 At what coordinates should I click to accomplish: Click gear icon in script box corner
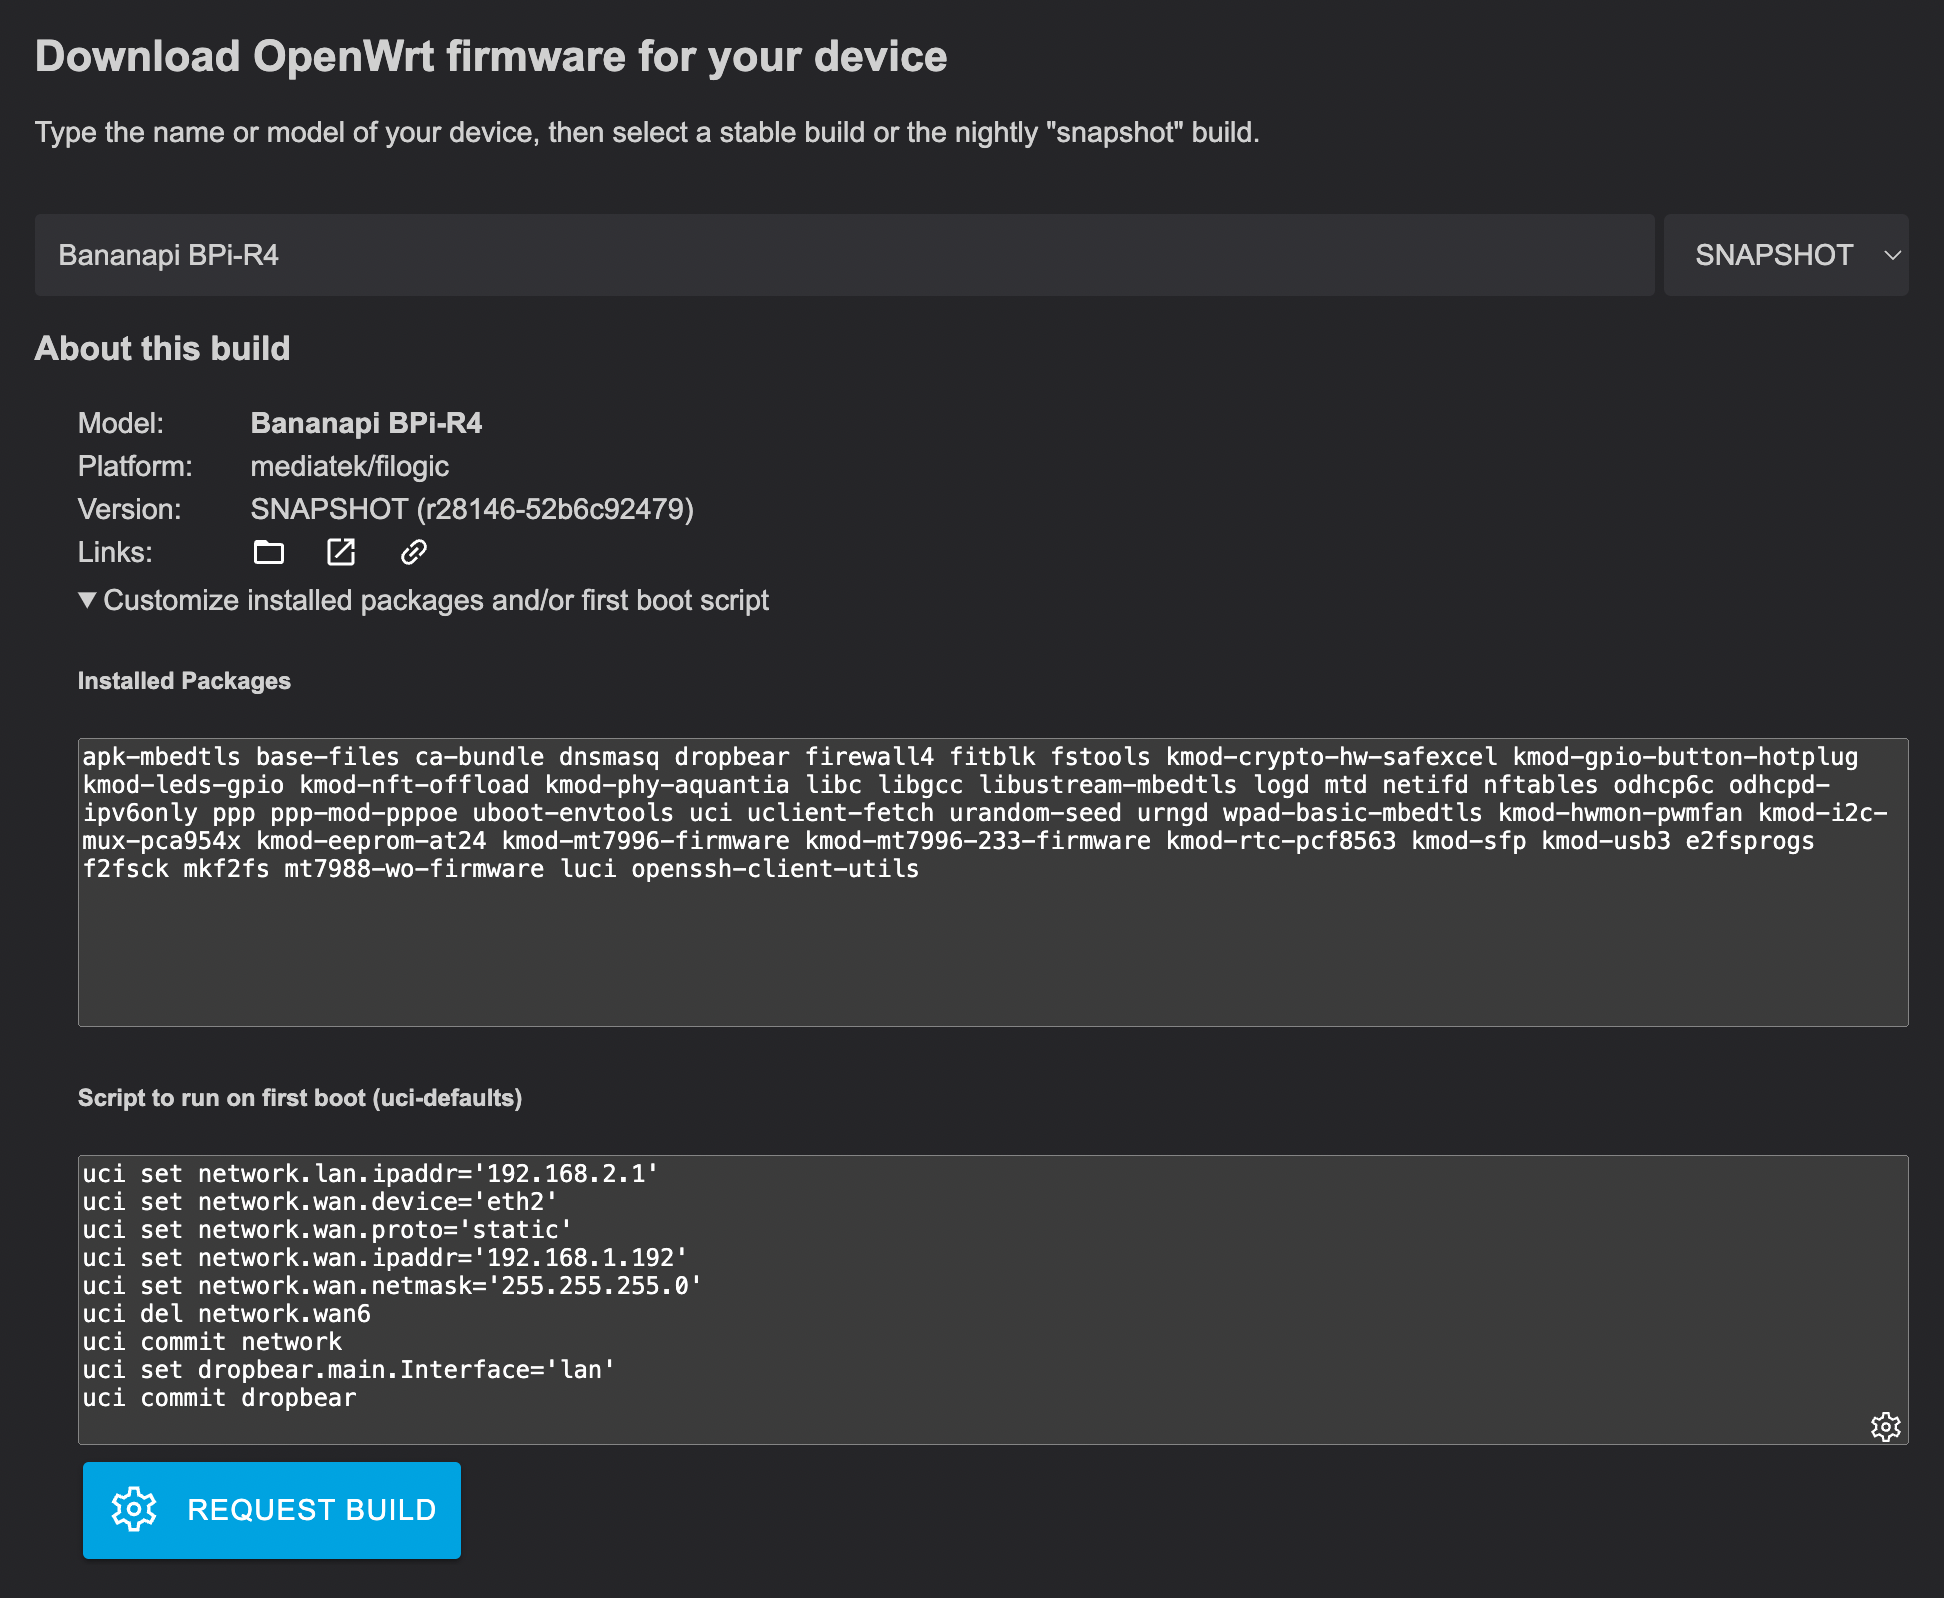coord(1885,1426)
